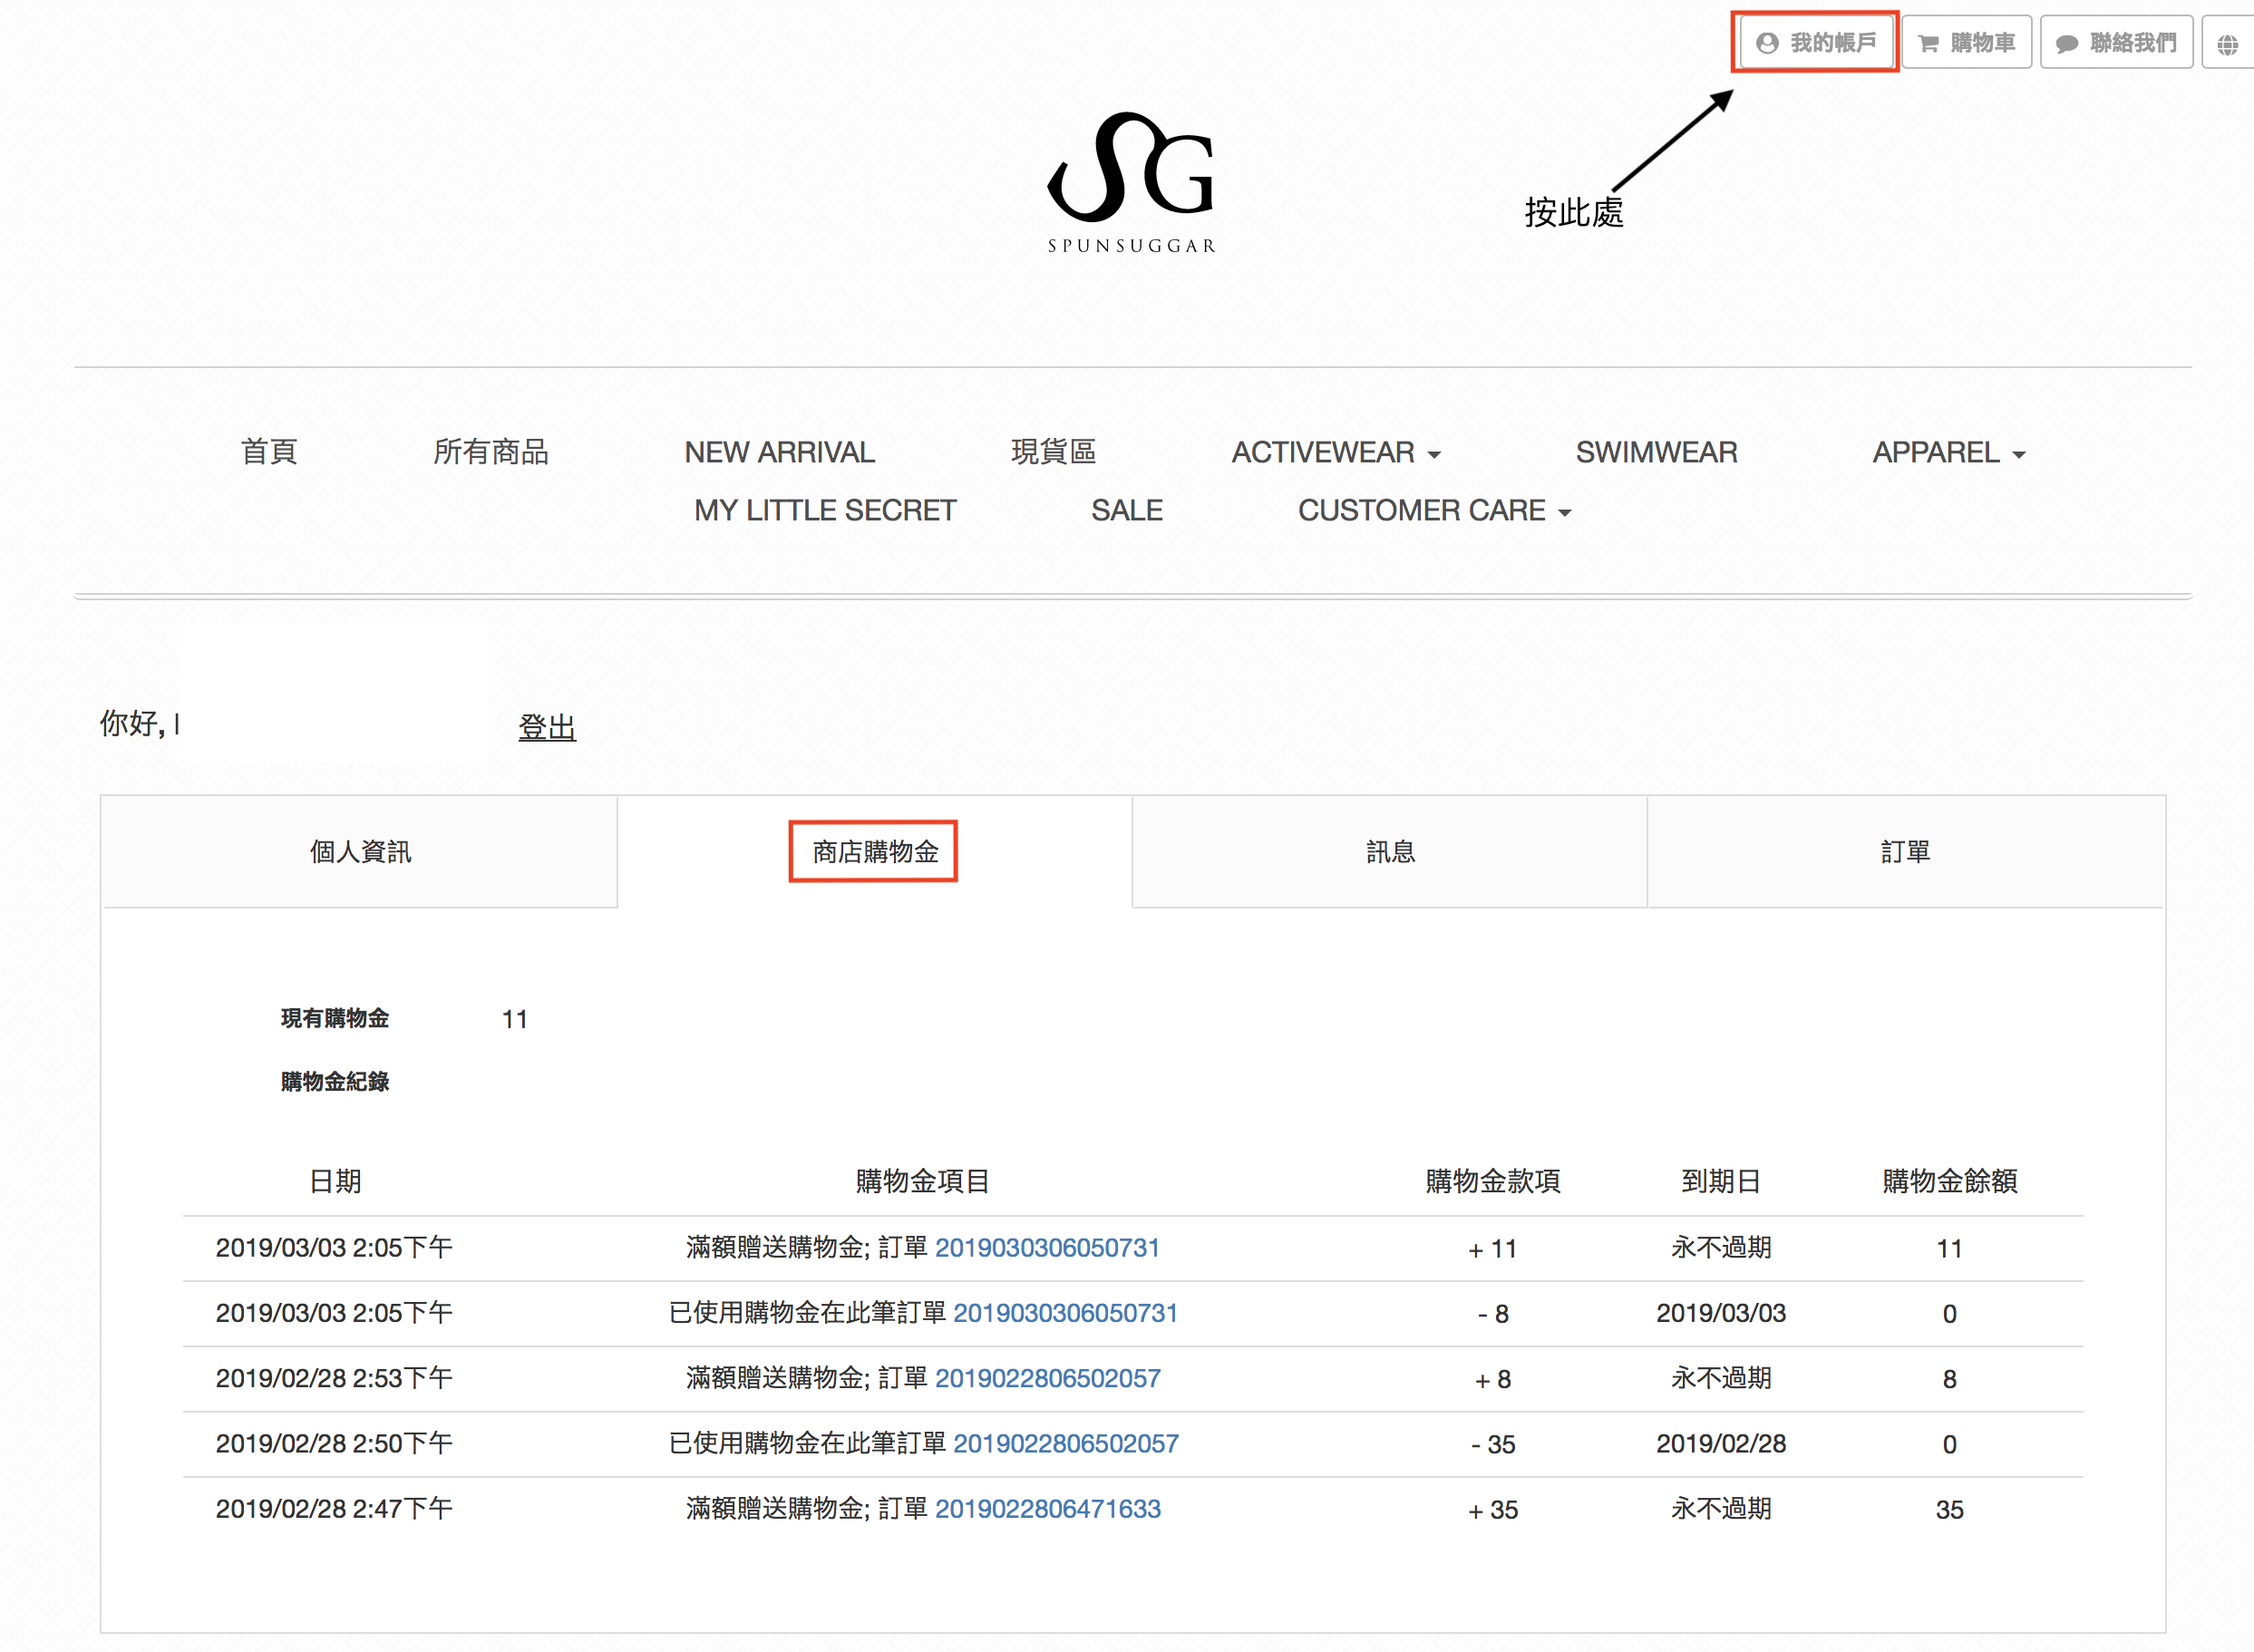Image resolution: width=2254 pixels, height=1652 pixels.
Task: Select the 商店購物金 tab
Action: point(874,852)
